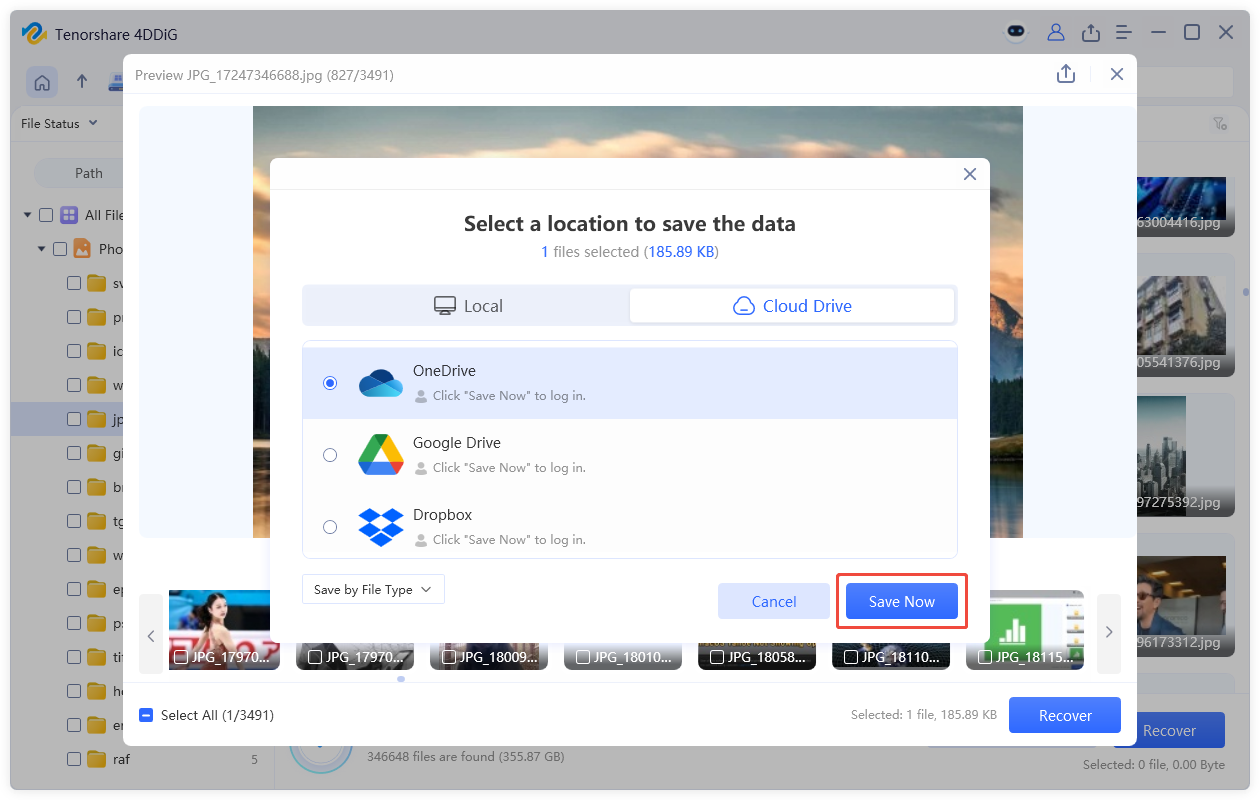Check the All Files tree checkbox
The width and height of the screenshot is (1260, 800).
click(46, 215)
